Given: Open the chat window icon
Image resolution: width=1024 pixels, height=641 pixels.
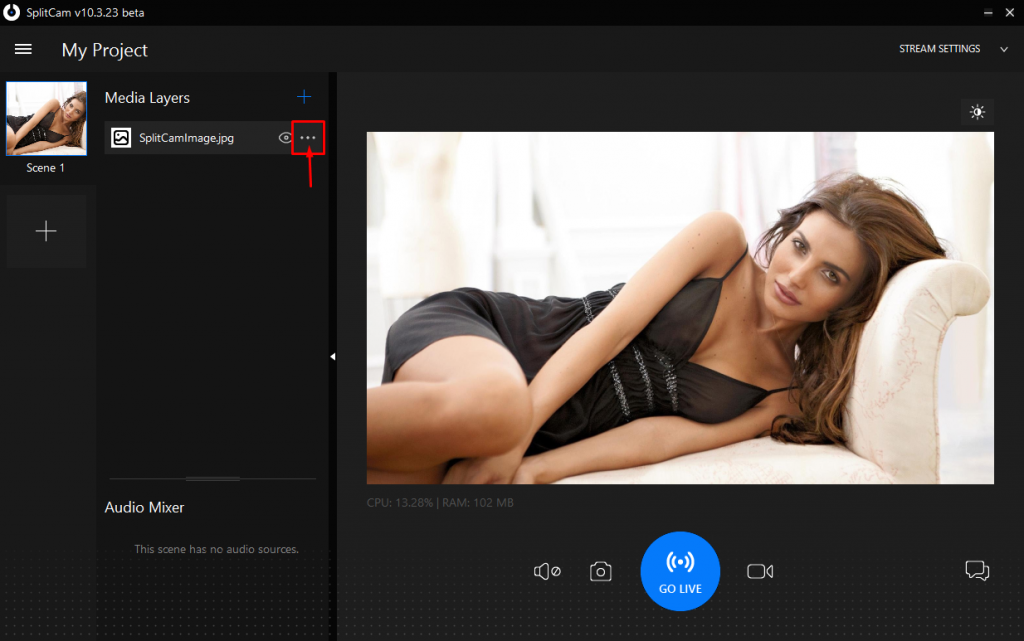Looking at the screenshot, I should pyautogui.click(x=977, y=571).
